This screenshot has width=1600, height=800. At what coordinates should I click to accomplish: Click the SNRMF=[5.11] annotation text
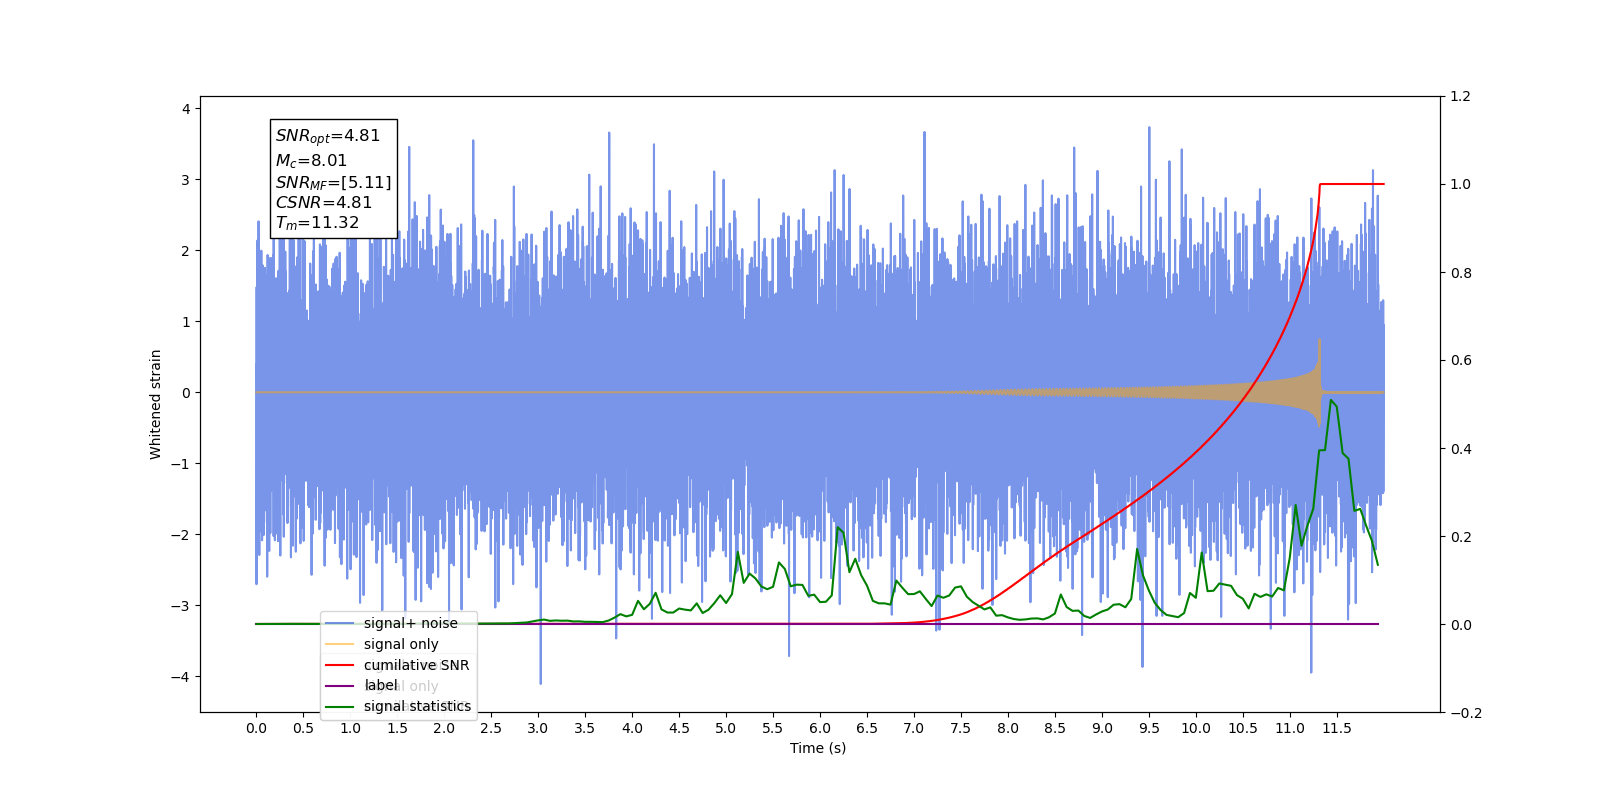pos(334,182)
